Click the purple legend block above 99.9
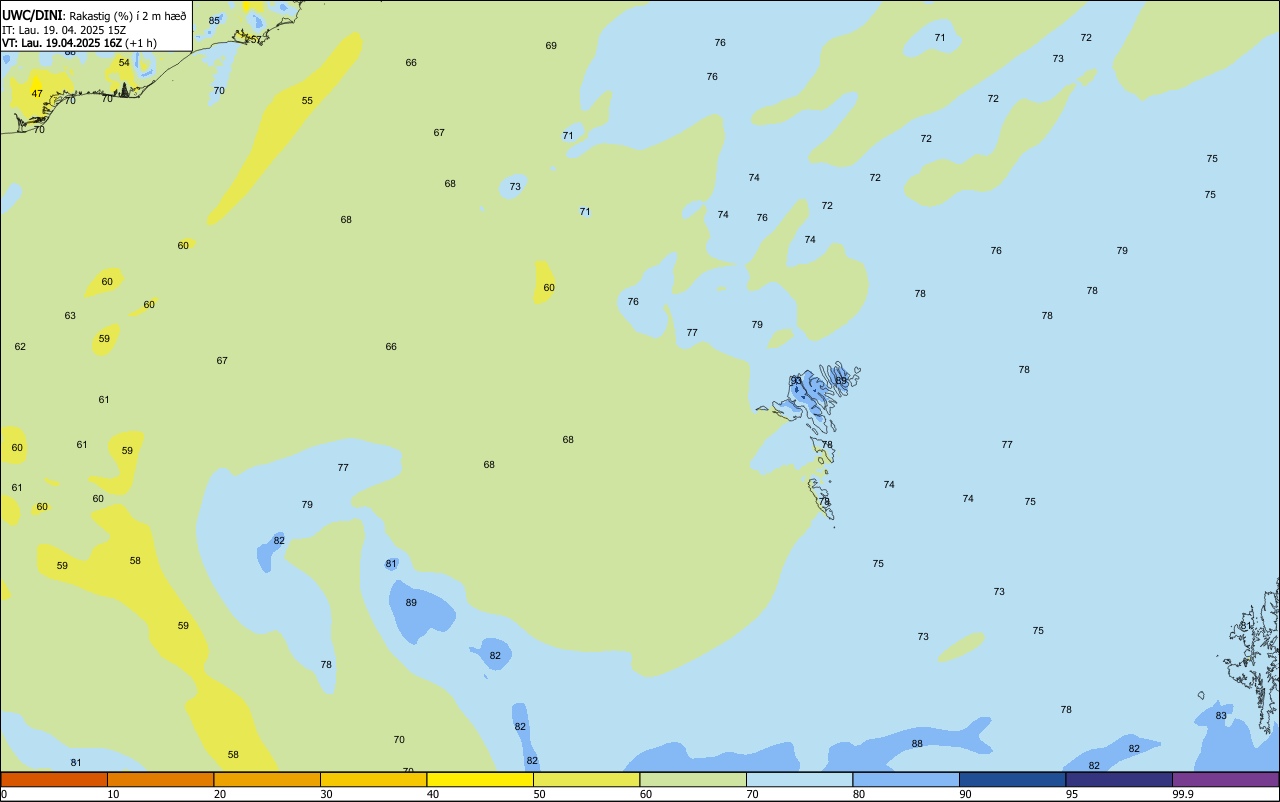 pos(1225,779)
